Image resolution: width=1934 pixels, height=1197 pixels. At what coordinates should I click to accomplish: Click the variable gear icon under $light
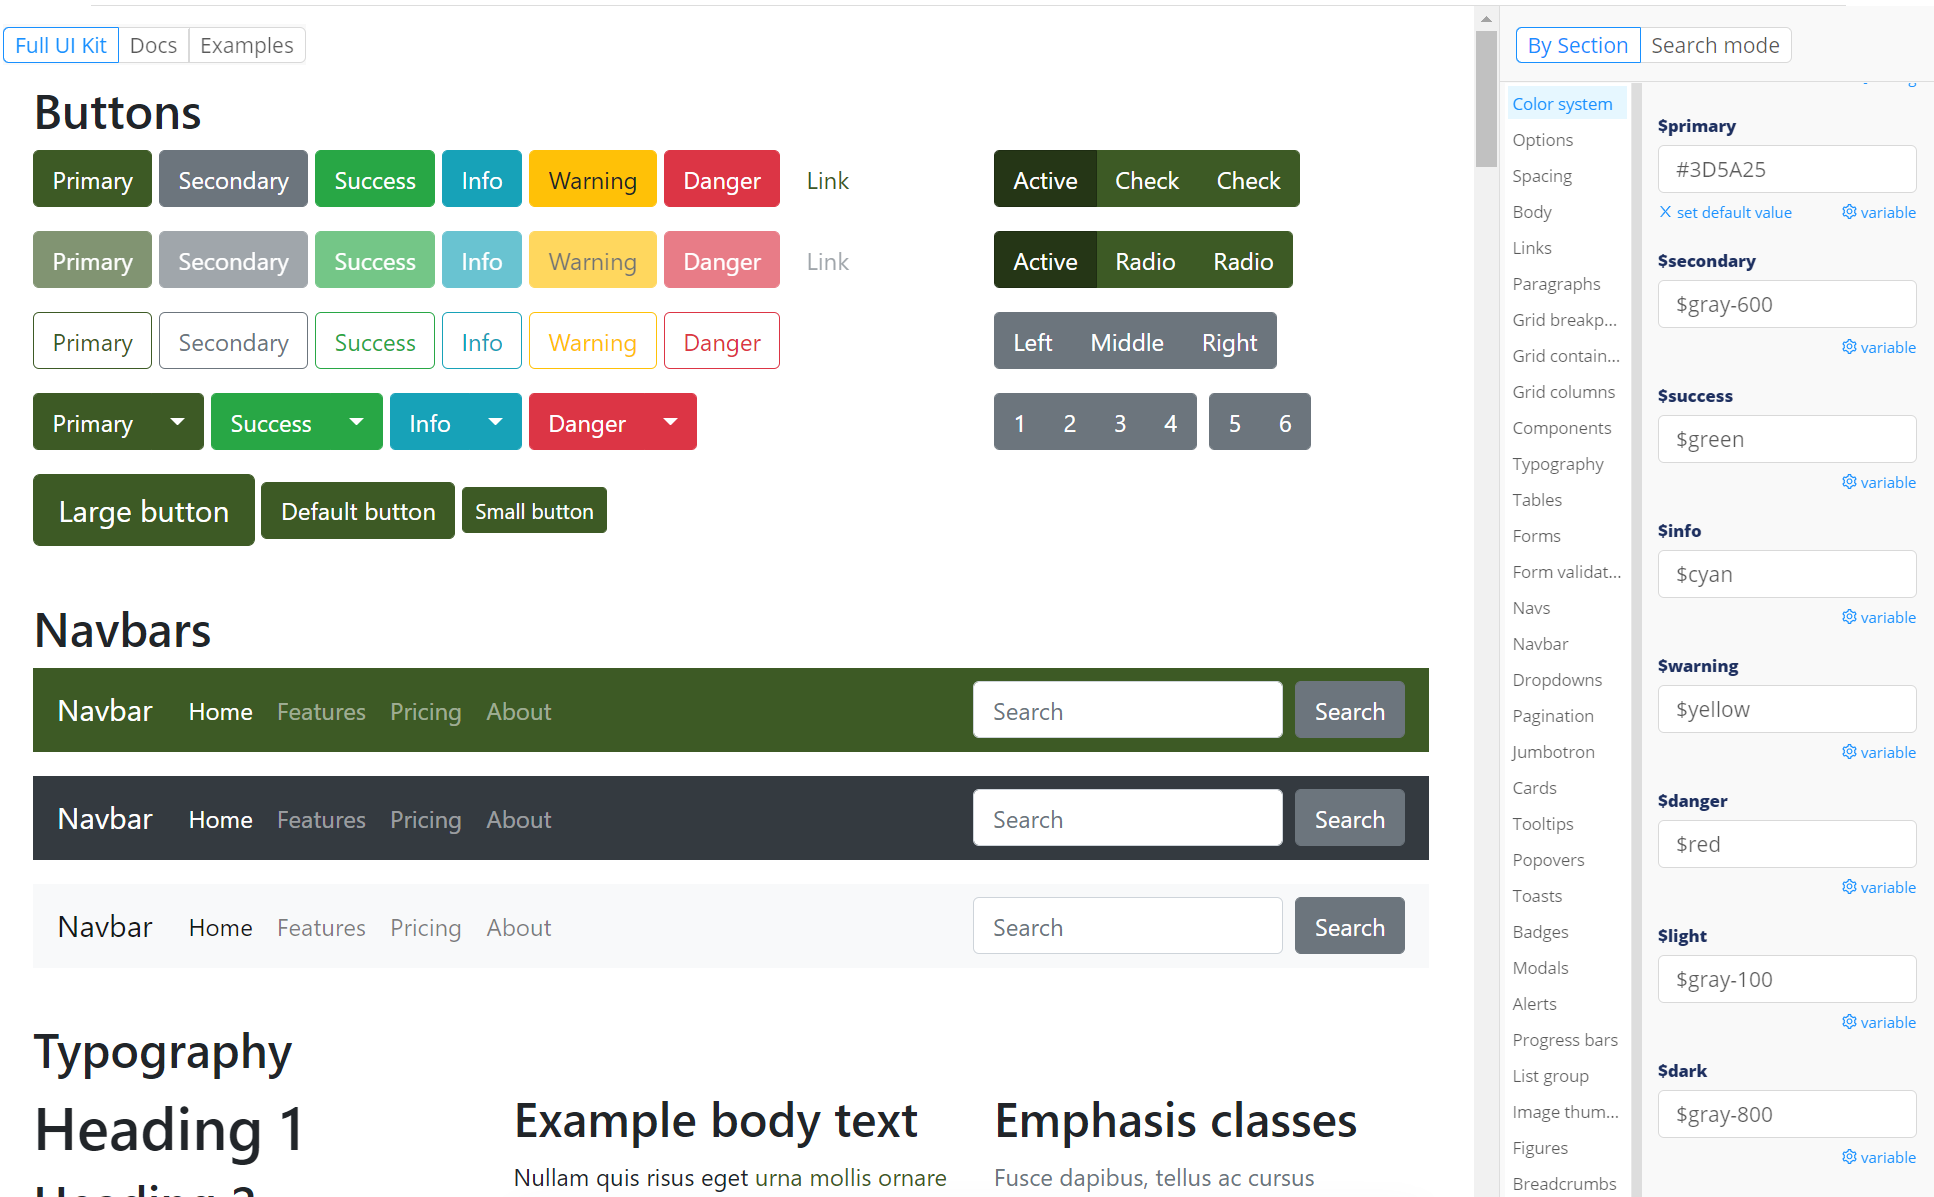coord(1849,1022)
